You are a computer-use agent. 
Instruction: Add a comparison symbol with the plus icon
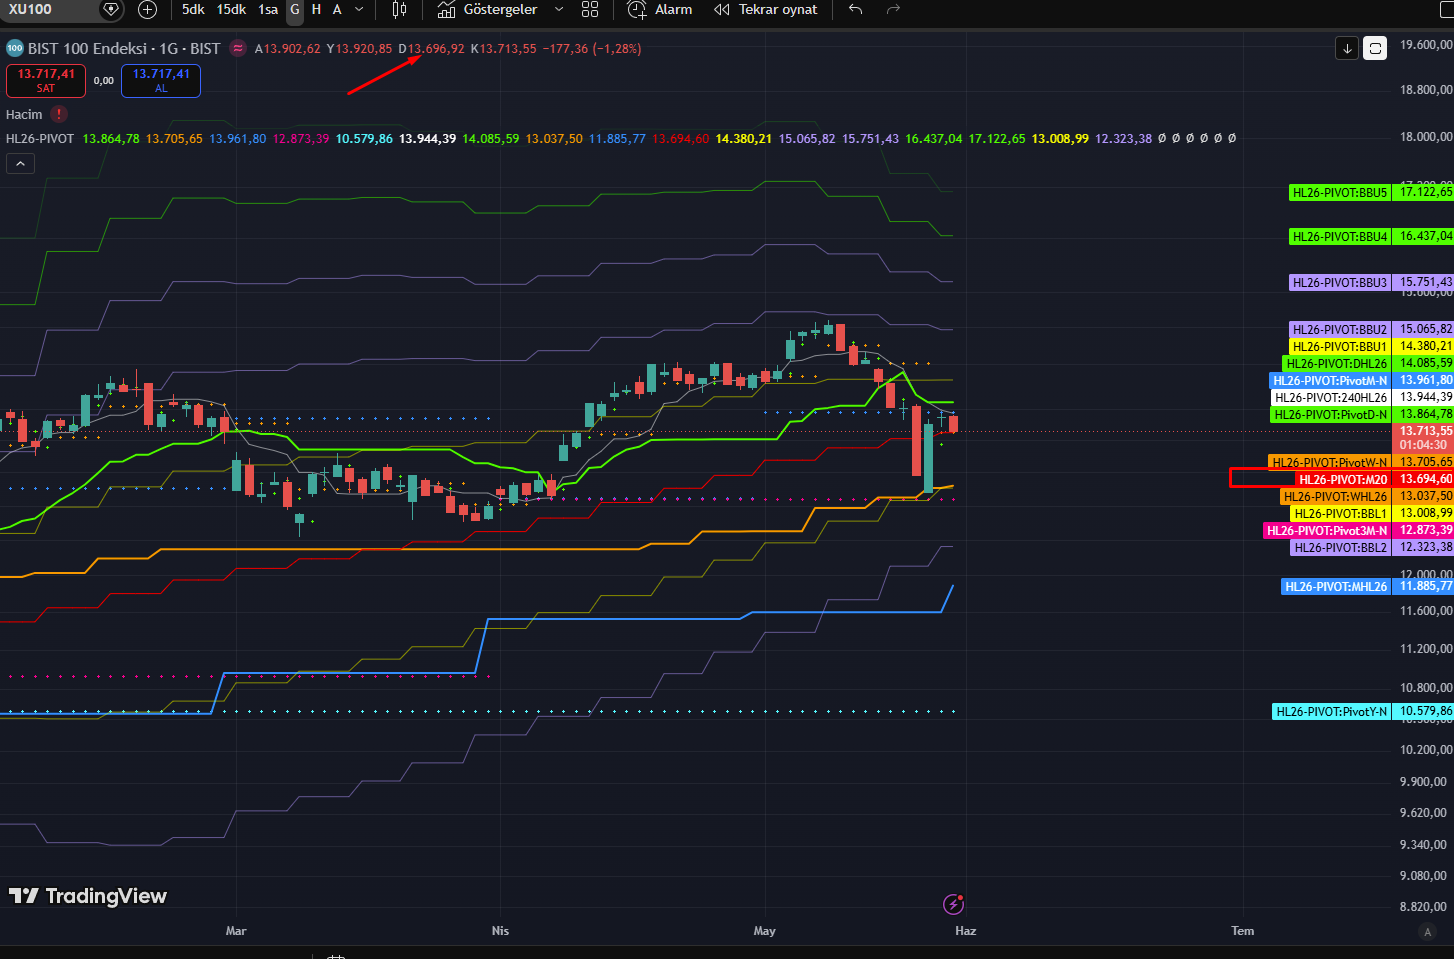pyautogui.click(x=147, y=10)
